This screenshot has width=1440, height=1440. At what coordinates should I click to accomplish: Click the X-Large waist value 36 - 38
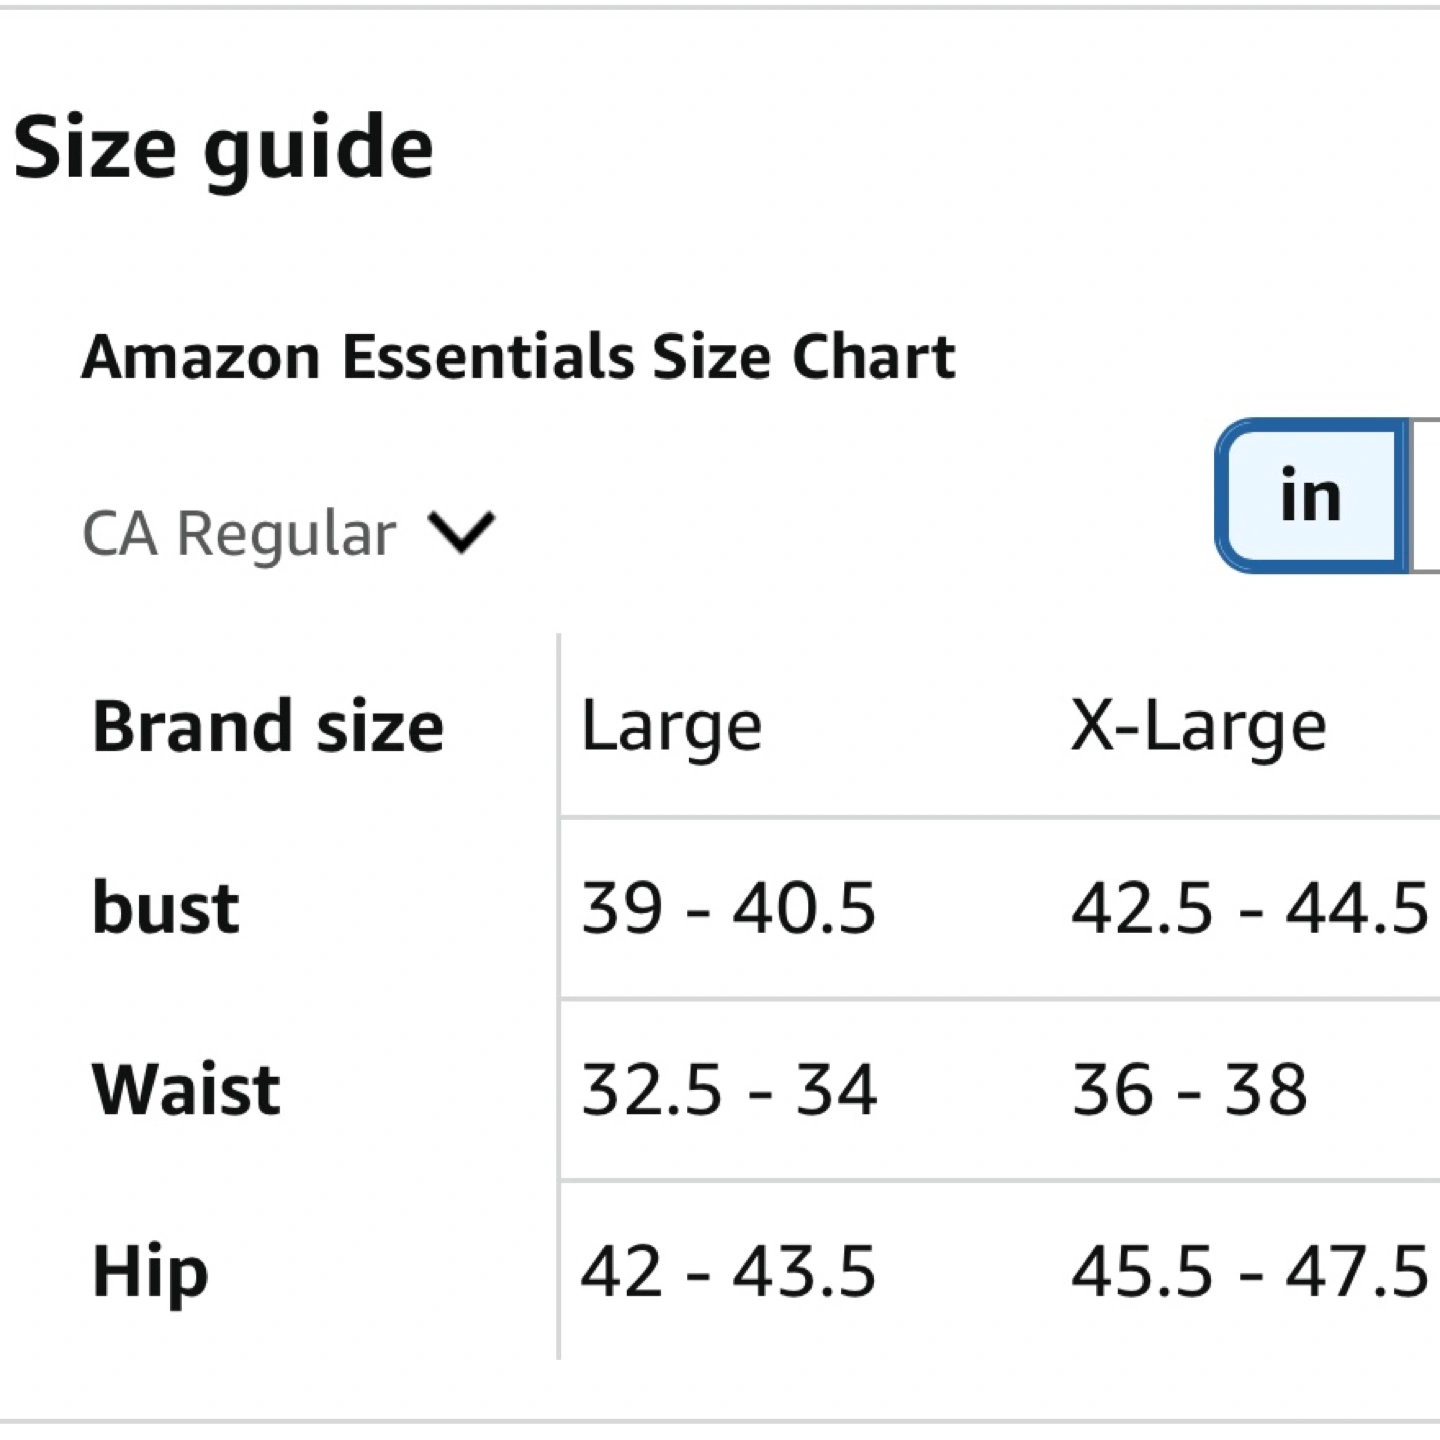pos(1189,1089)
